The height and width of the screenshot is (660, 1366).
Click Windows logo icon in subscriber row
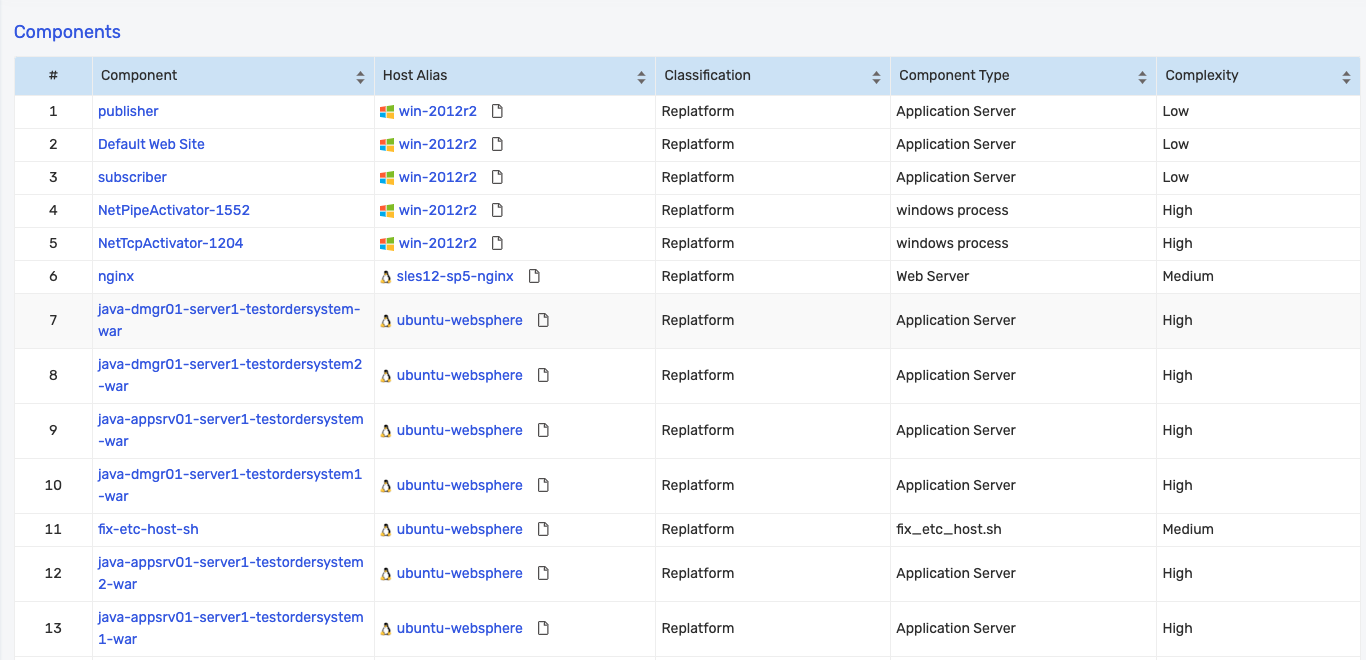pyautogui.click(x=387, y=178)
